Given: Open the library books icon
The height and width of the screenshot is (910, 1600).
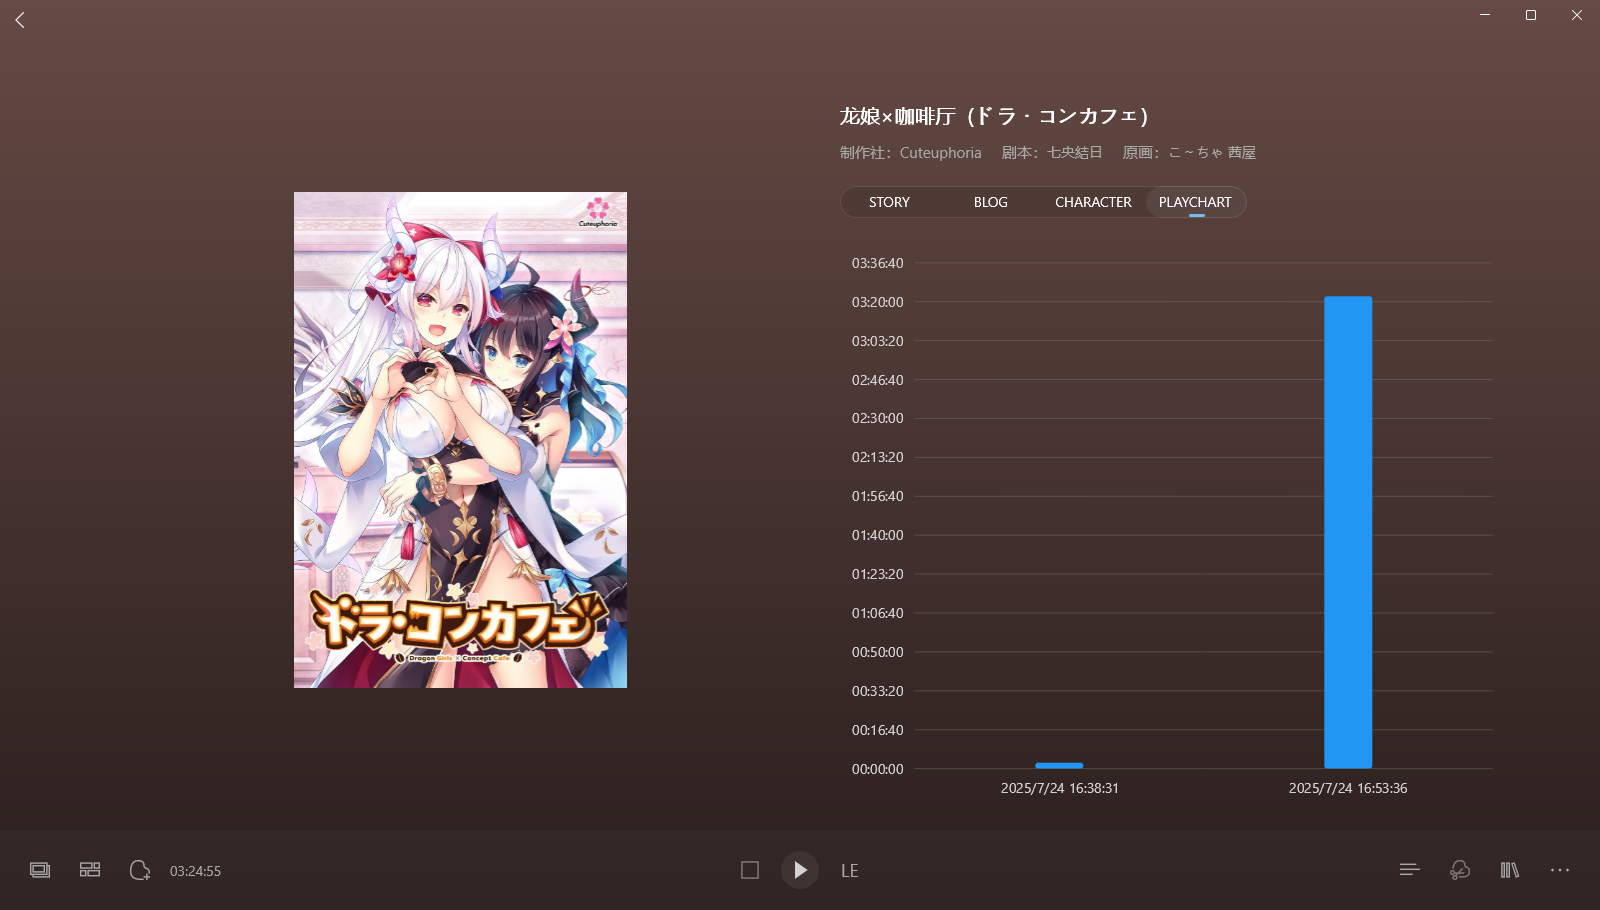Looking at the screenshot, I should (1509, 870).
